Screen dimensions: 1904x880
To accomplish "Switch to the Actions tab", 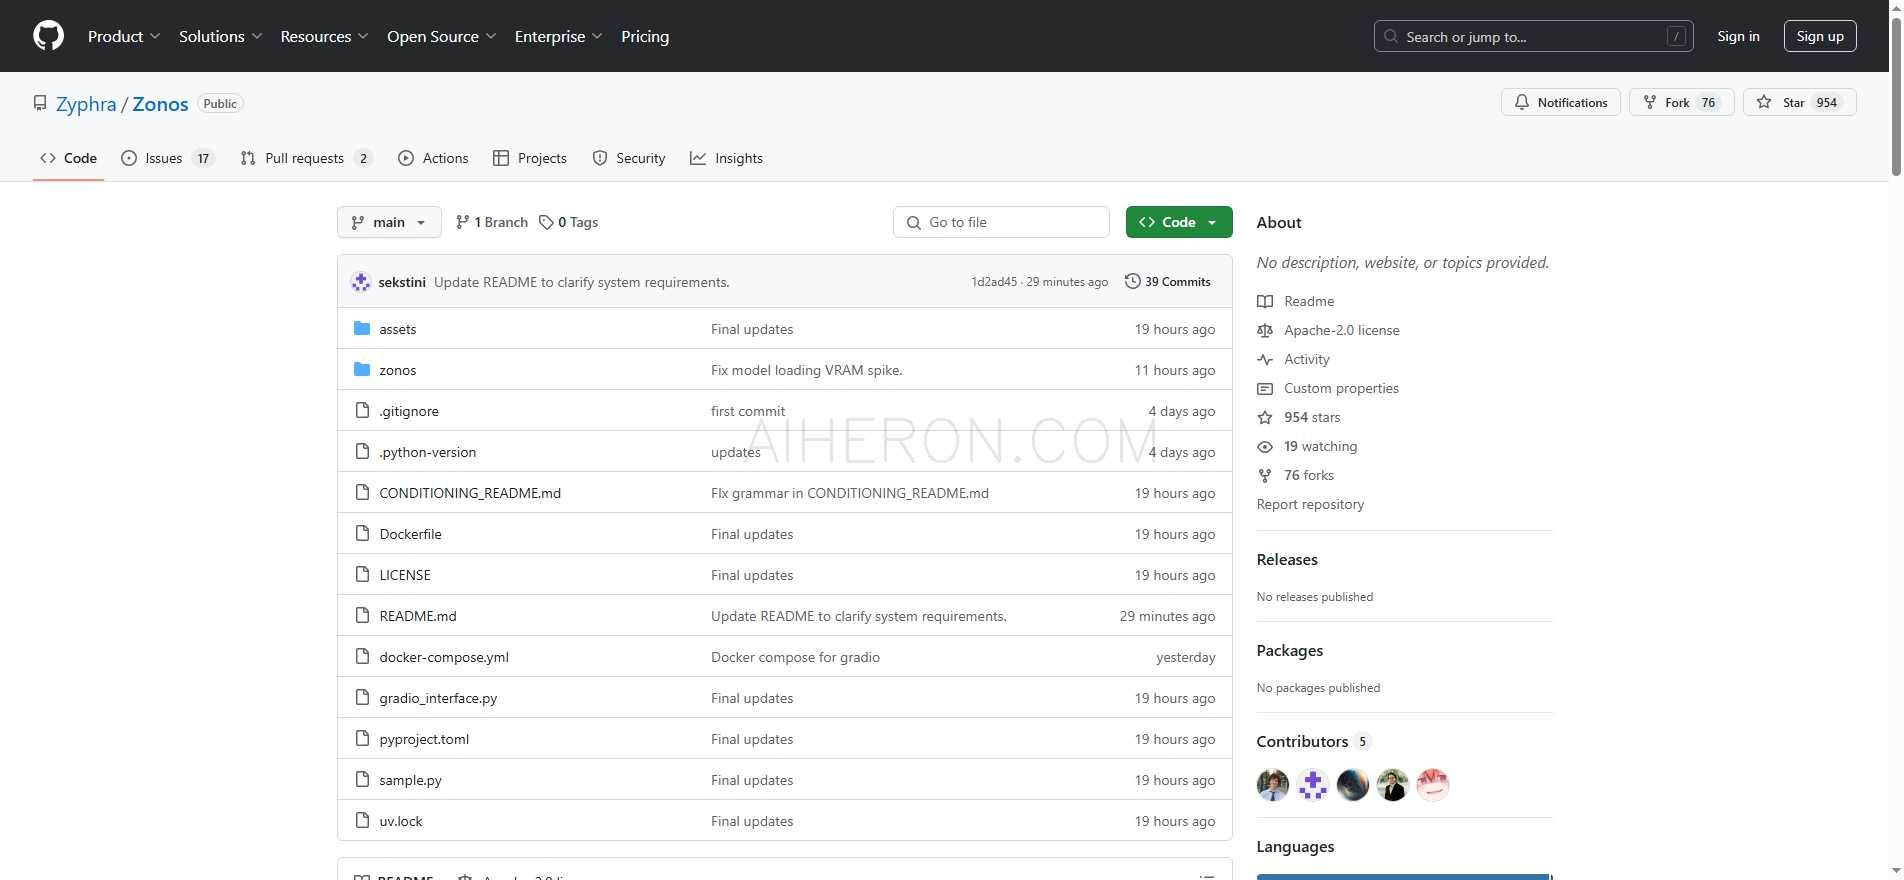I will [433, 158].
